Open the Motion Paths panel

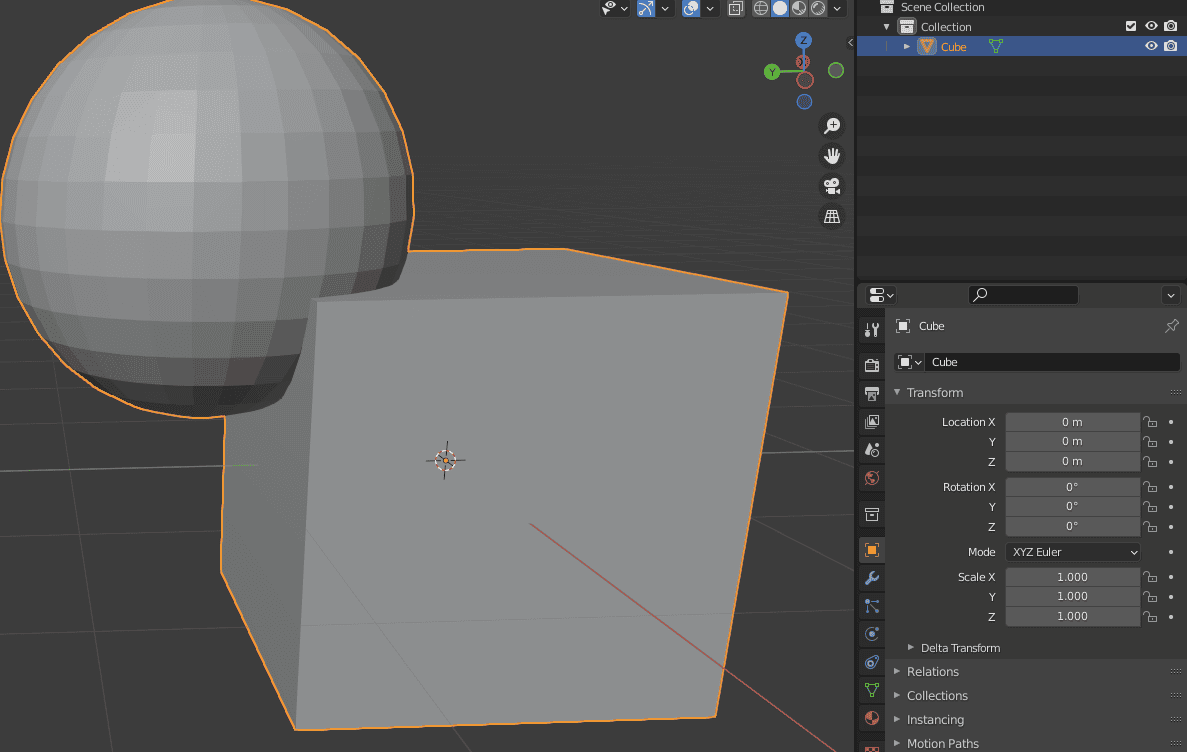(x=941, y=743)
